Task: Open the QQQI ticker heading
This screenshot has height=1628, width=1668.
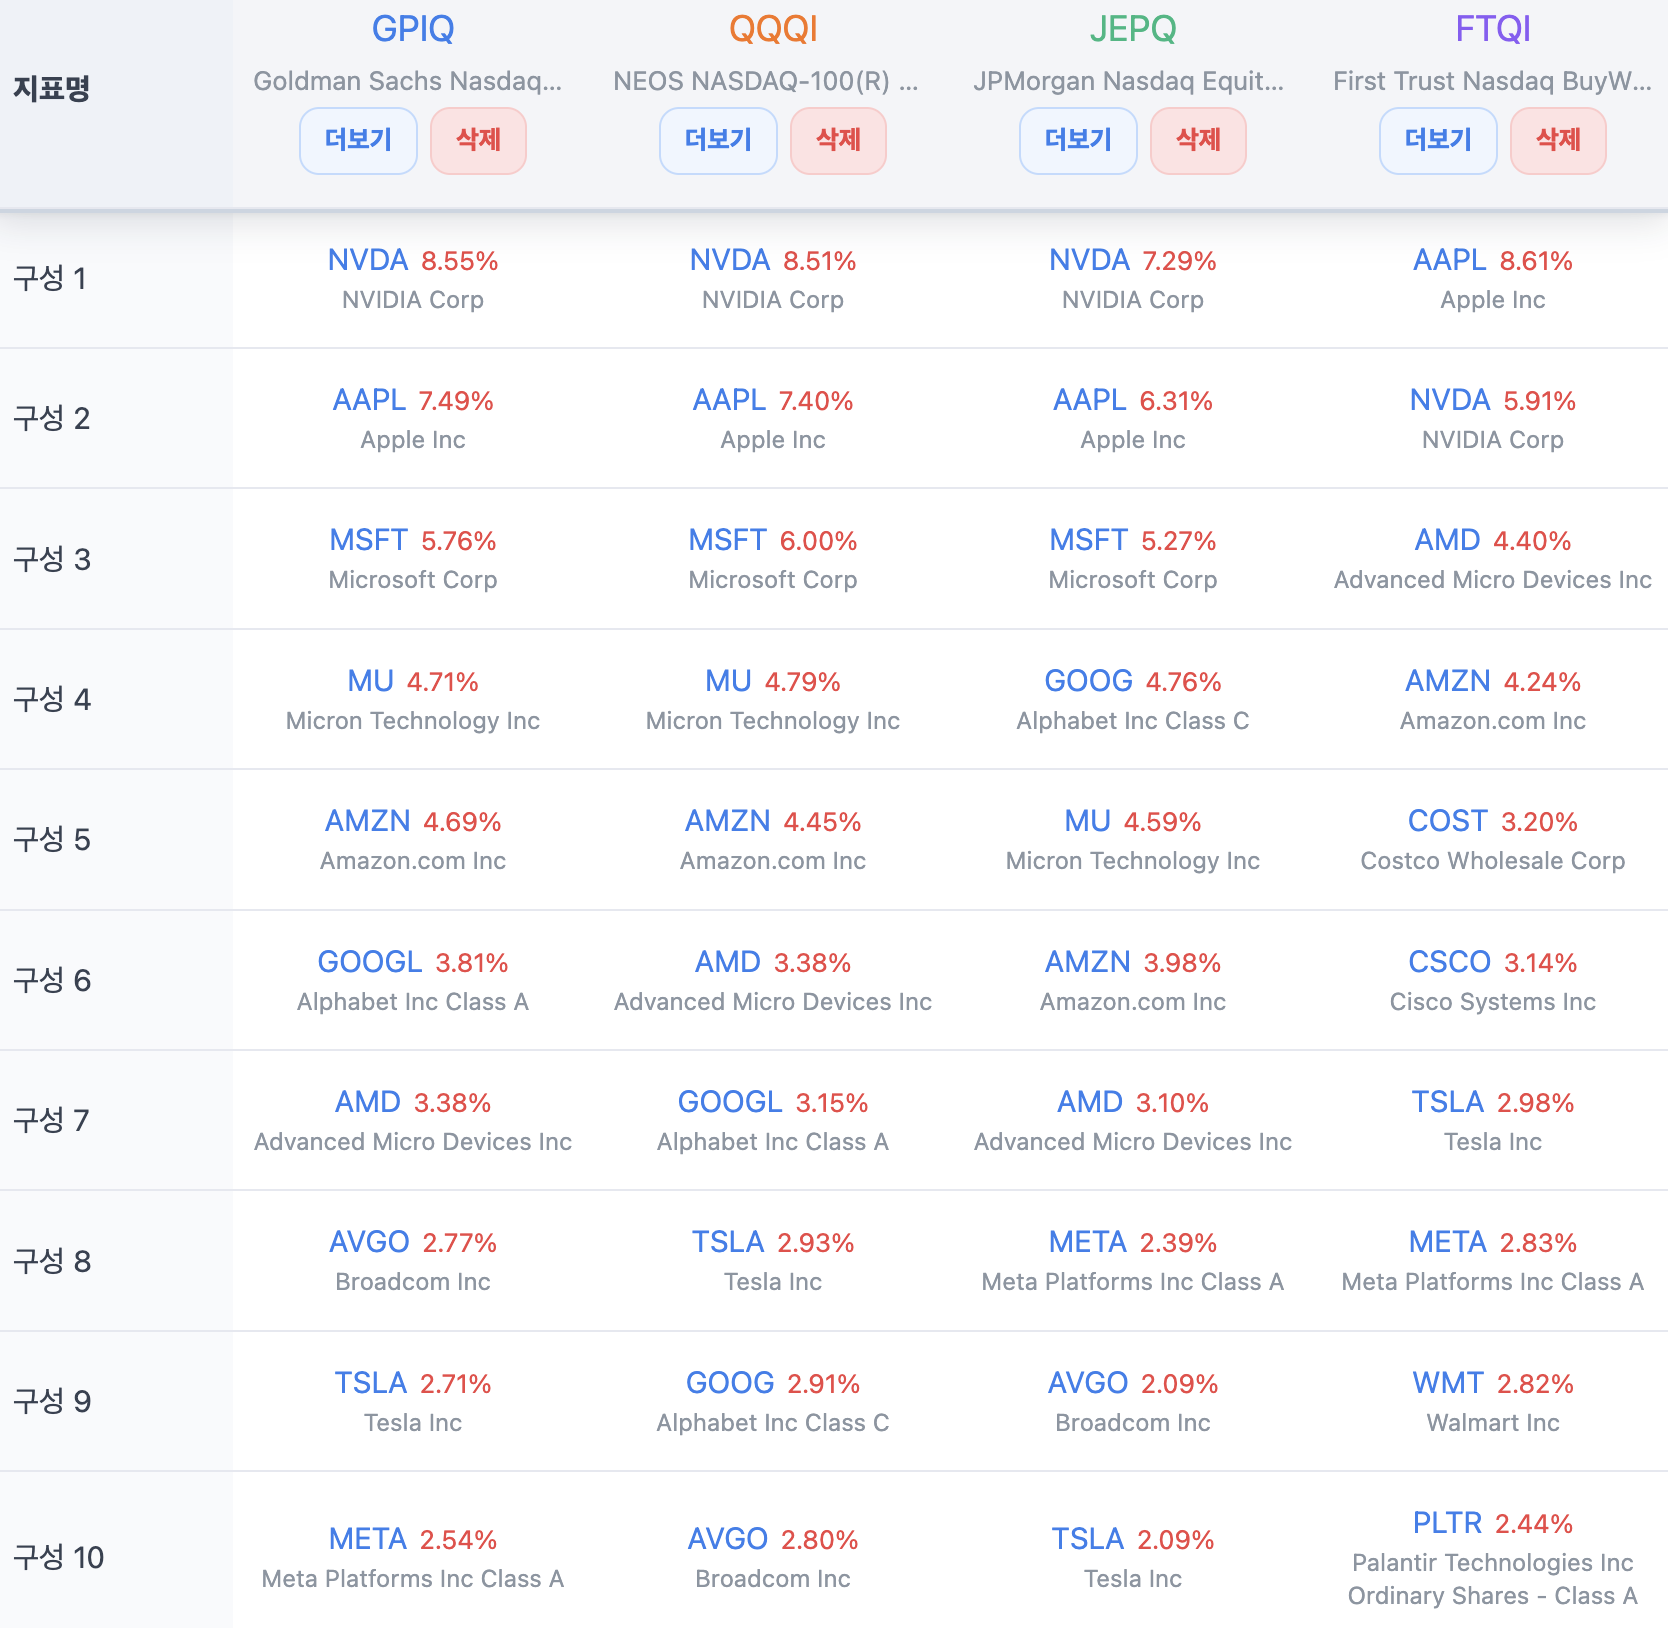Action: pyautogui.click(x=773, y=29)
